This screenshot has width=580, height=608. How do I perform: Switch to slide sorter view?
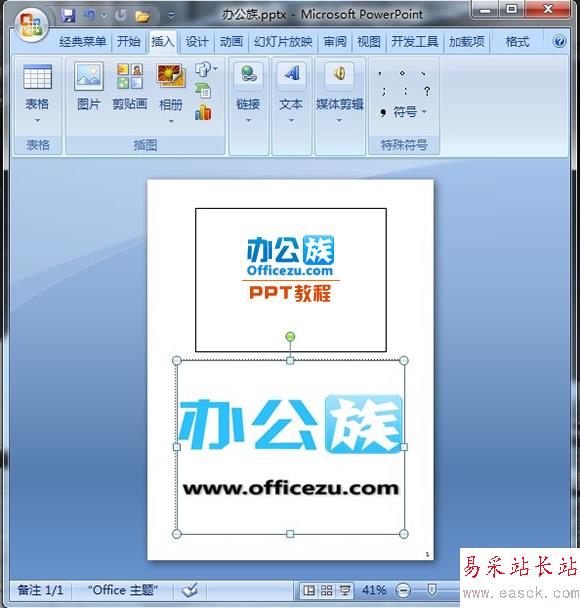pos(327,591)
